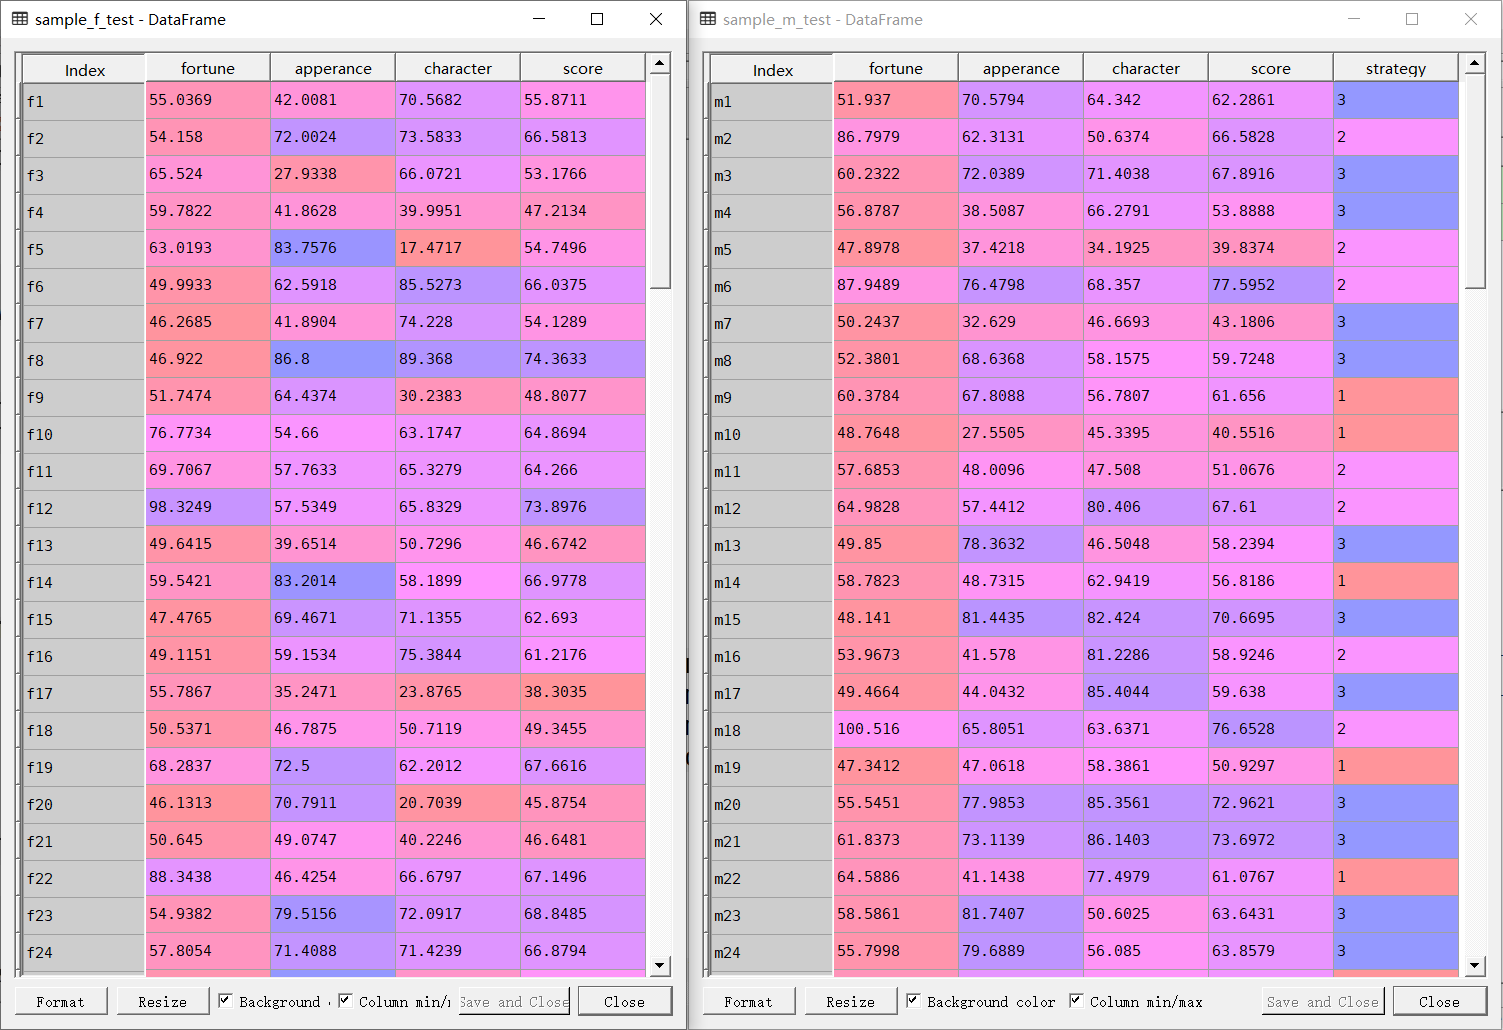Viewport: 1503px width, 1030px height.
Task: Select row header m6
Action: coord(772,286)
